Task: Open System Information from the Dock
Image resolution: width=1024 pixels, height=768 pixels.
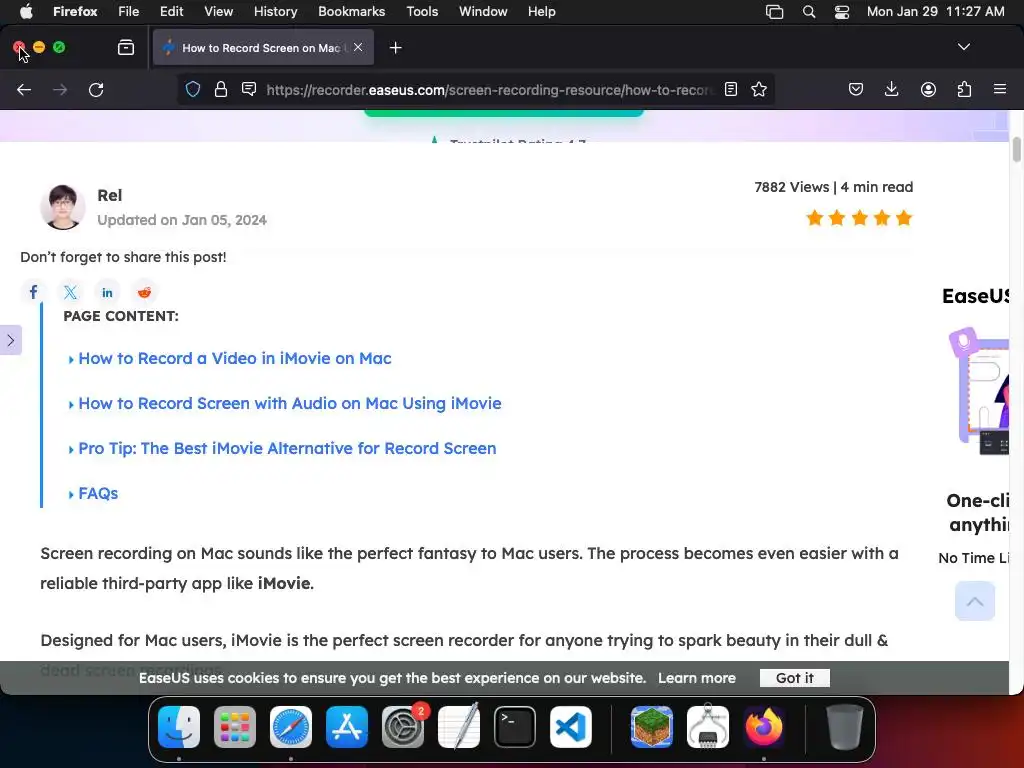Action: coord(708,727)
